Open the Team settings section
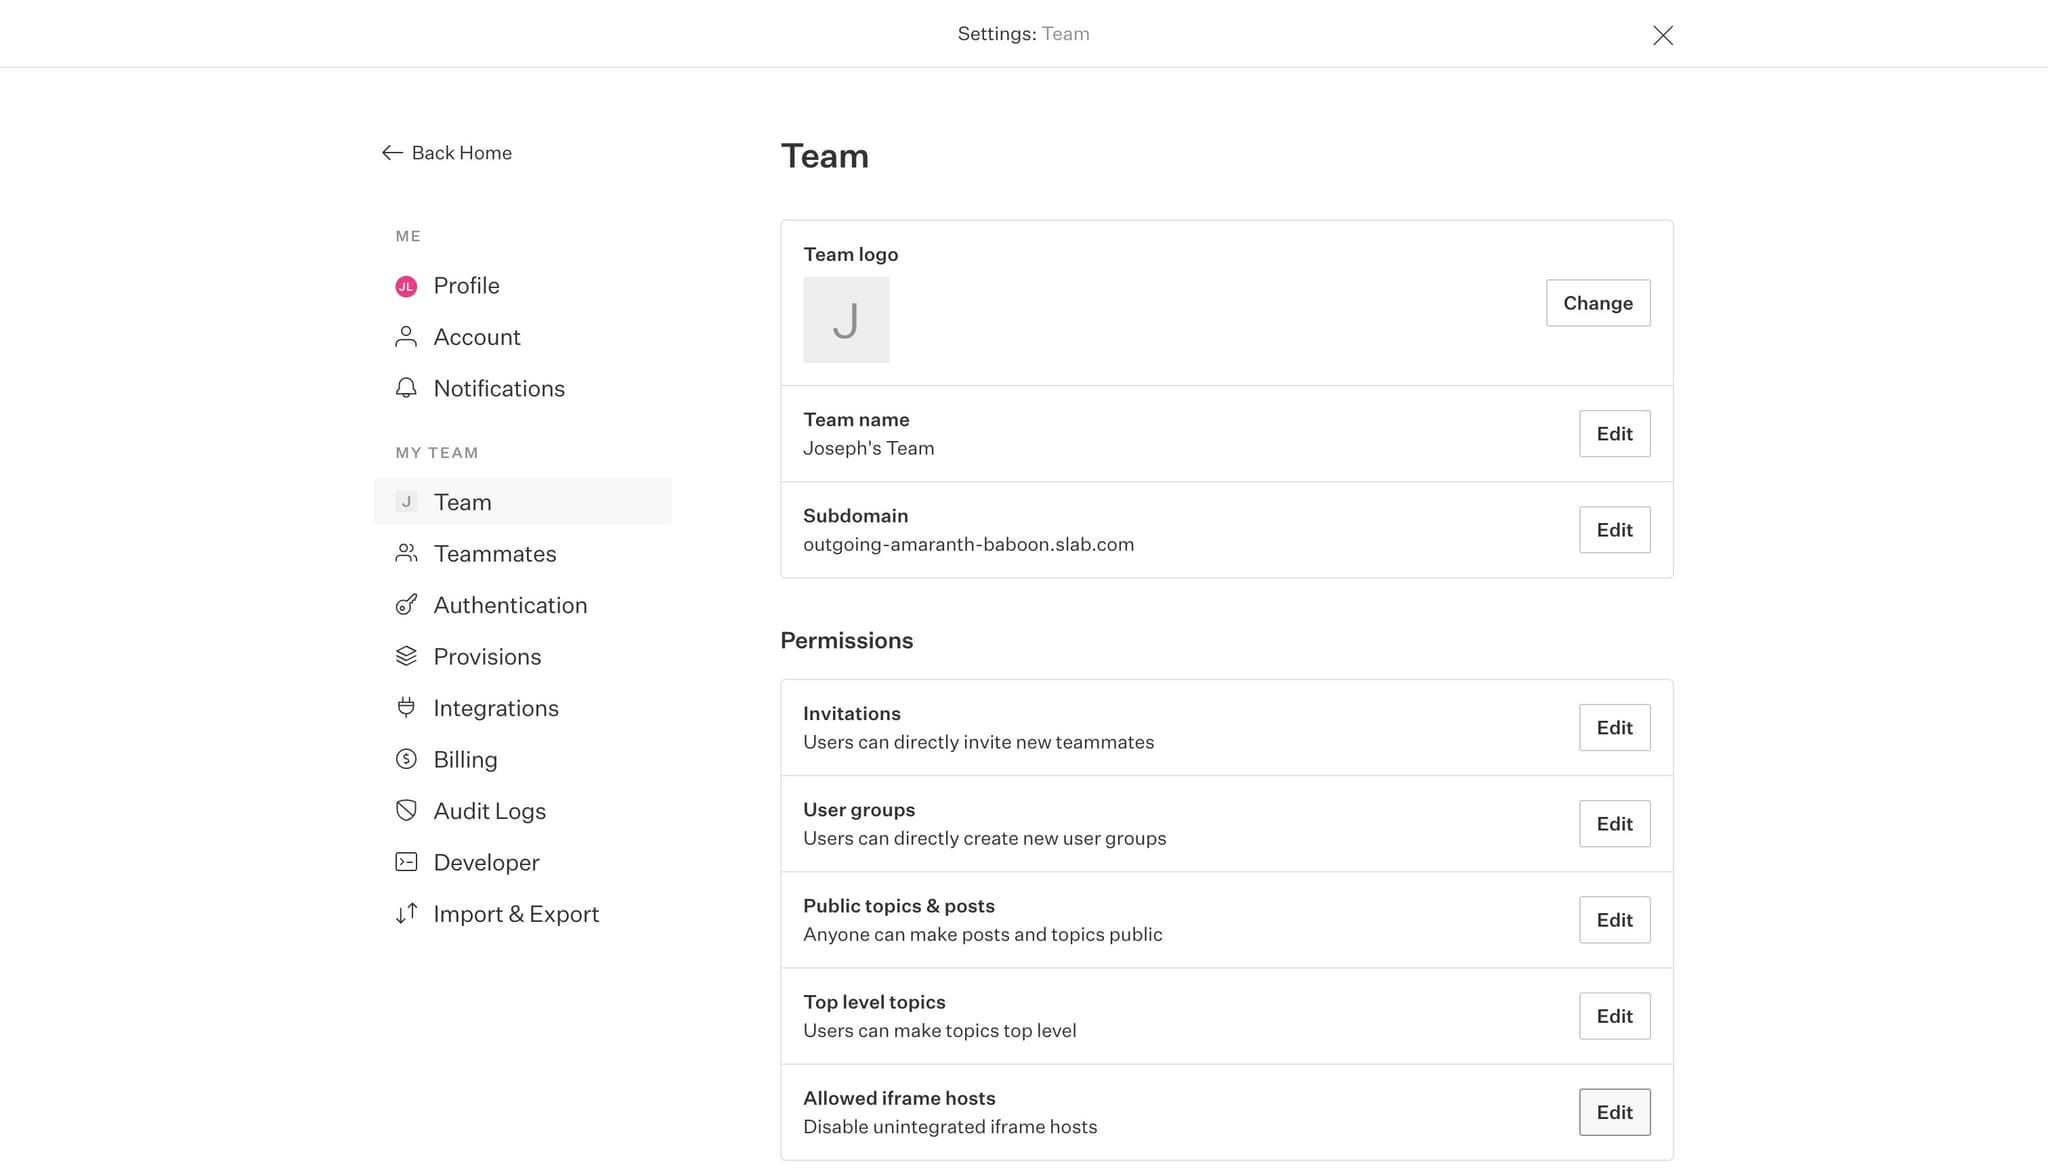 click(462, 501)
